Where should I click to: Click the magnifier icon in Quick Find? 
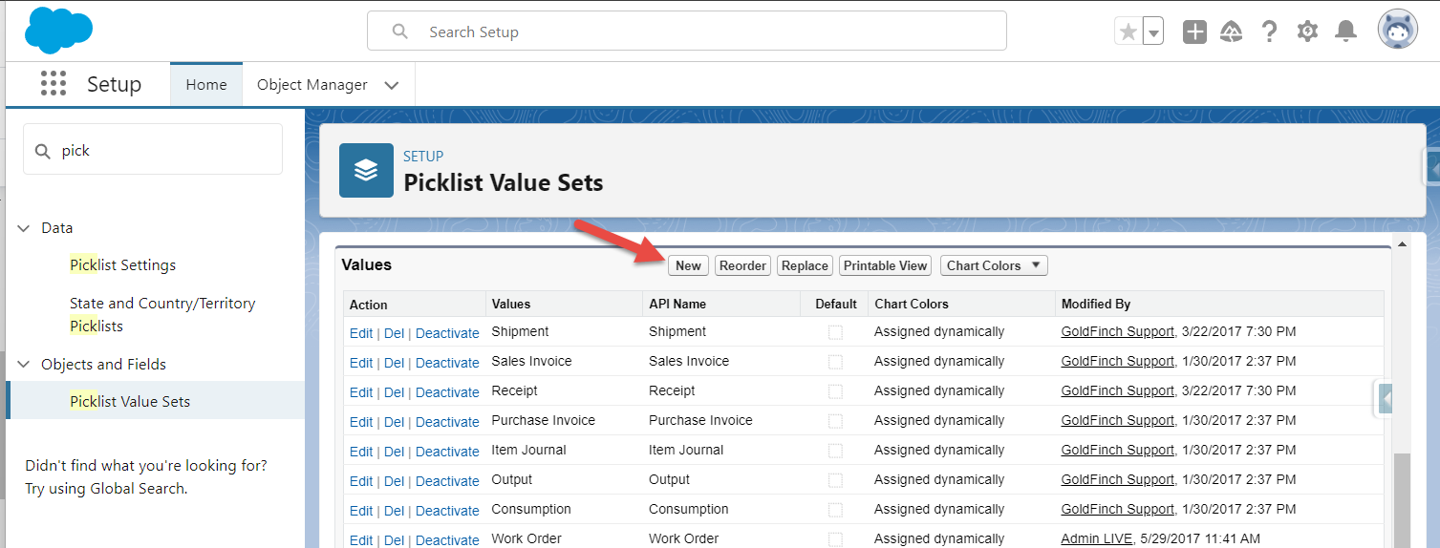(42, 151)
